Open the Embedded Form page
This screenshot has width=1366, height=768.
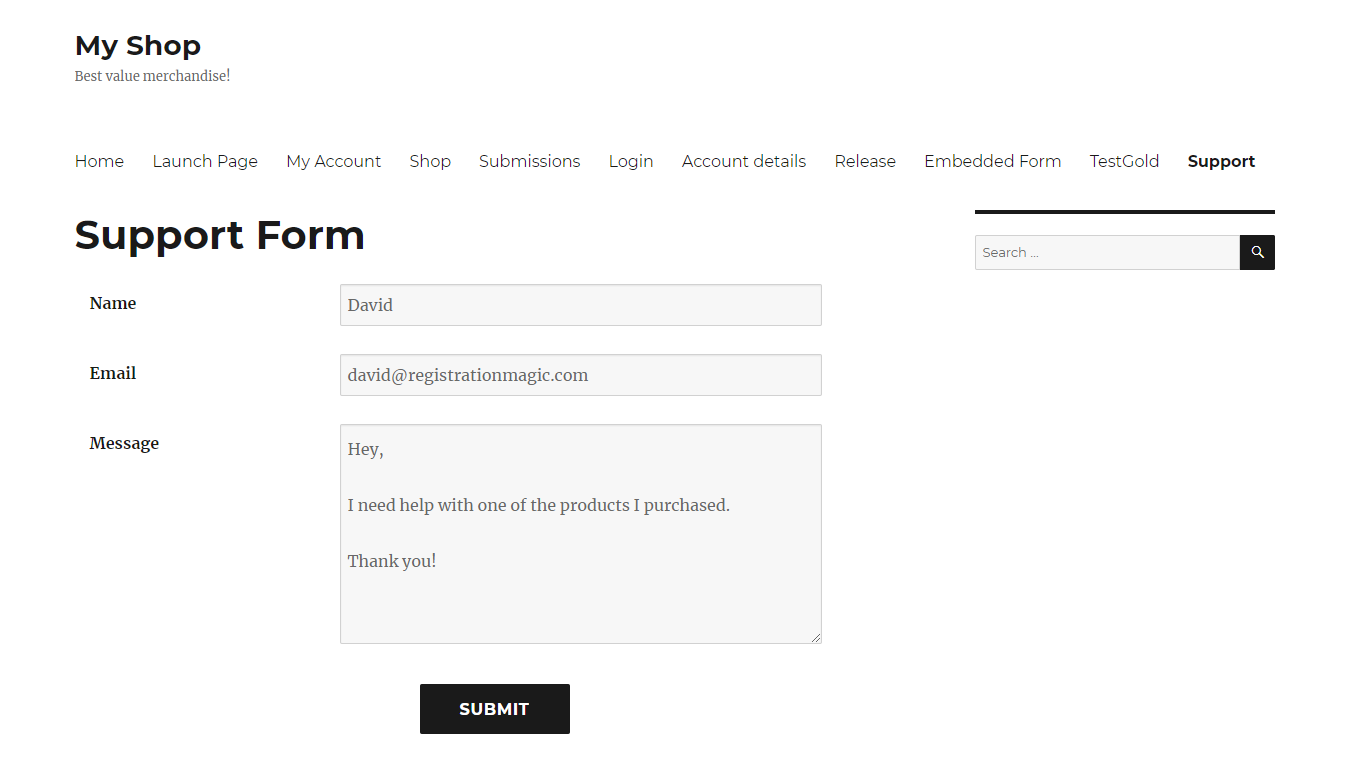[x=992, y=161]
